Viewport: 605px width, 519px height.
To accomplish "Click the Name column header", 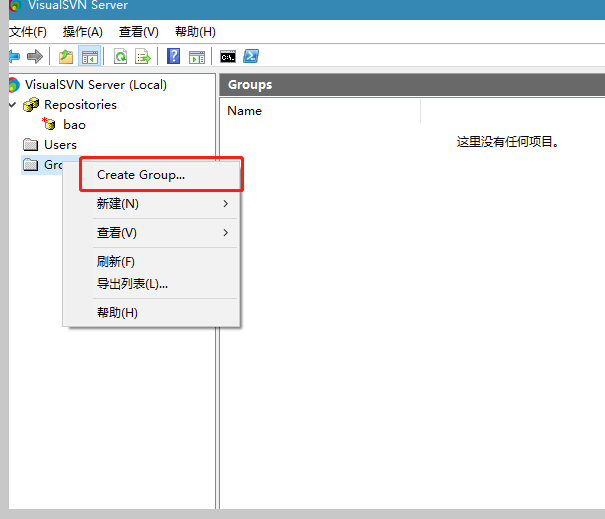I will tap(320, 111).
